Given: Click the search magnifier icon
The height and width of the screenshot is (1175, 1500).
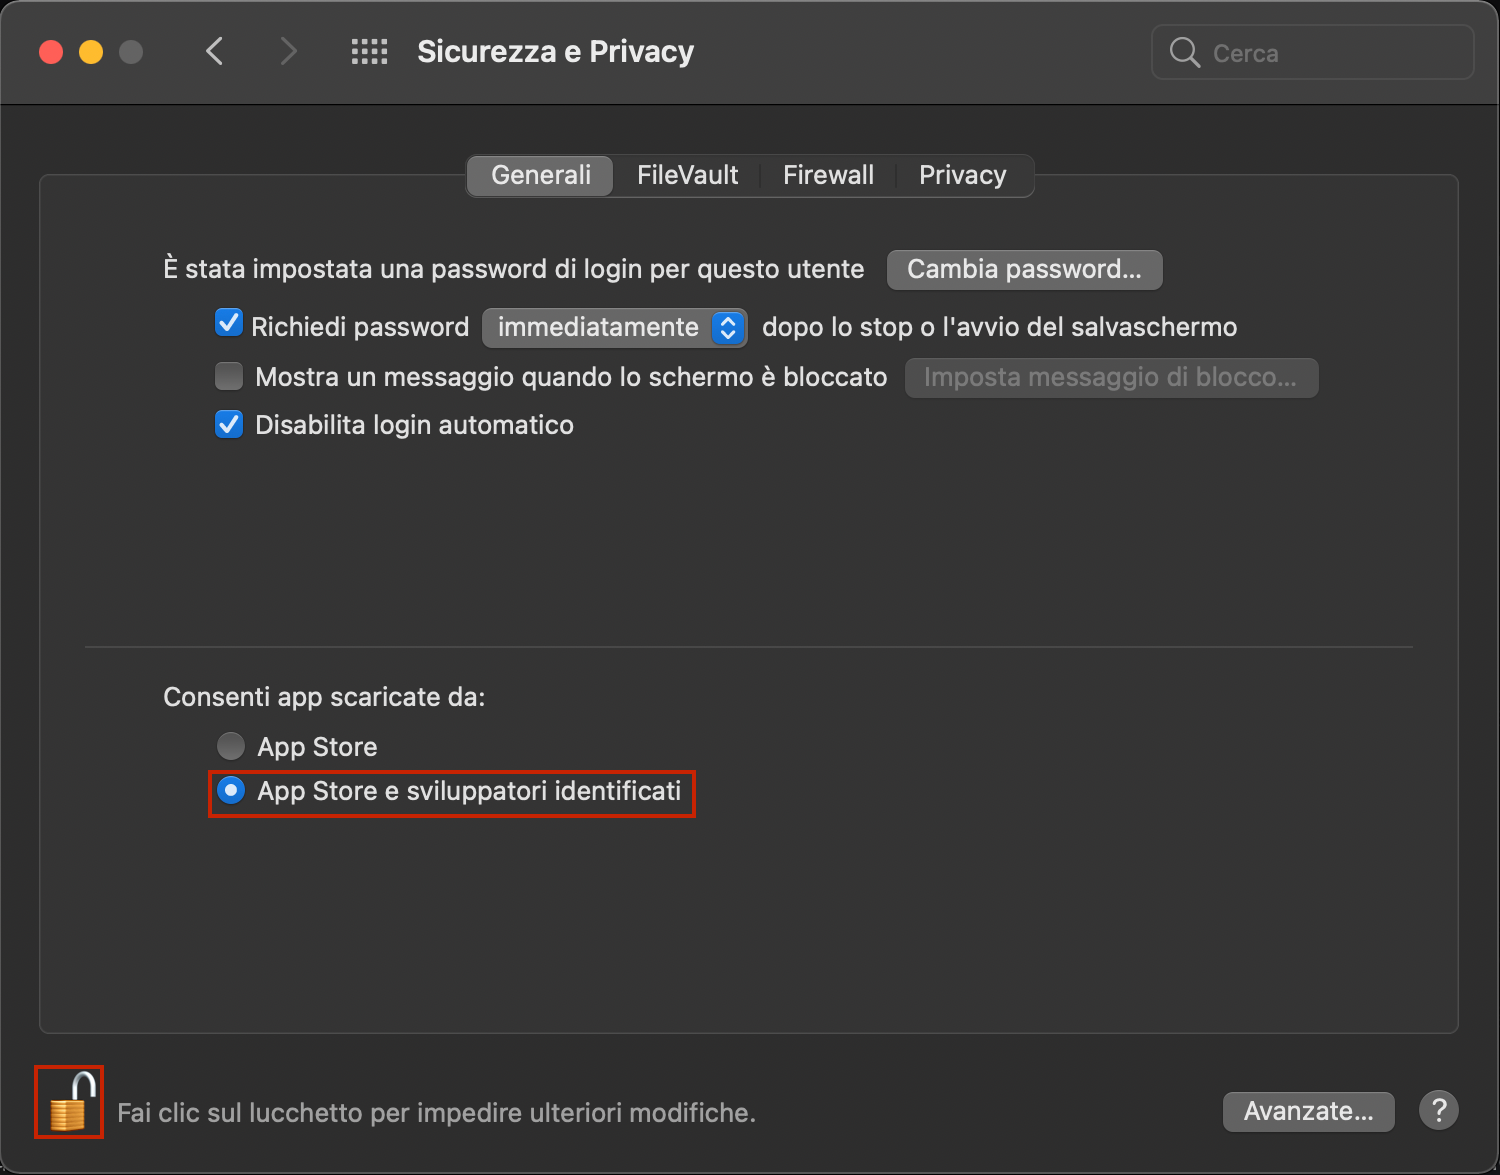Looking at the screenshot, I should click(x=1184, y=52).
